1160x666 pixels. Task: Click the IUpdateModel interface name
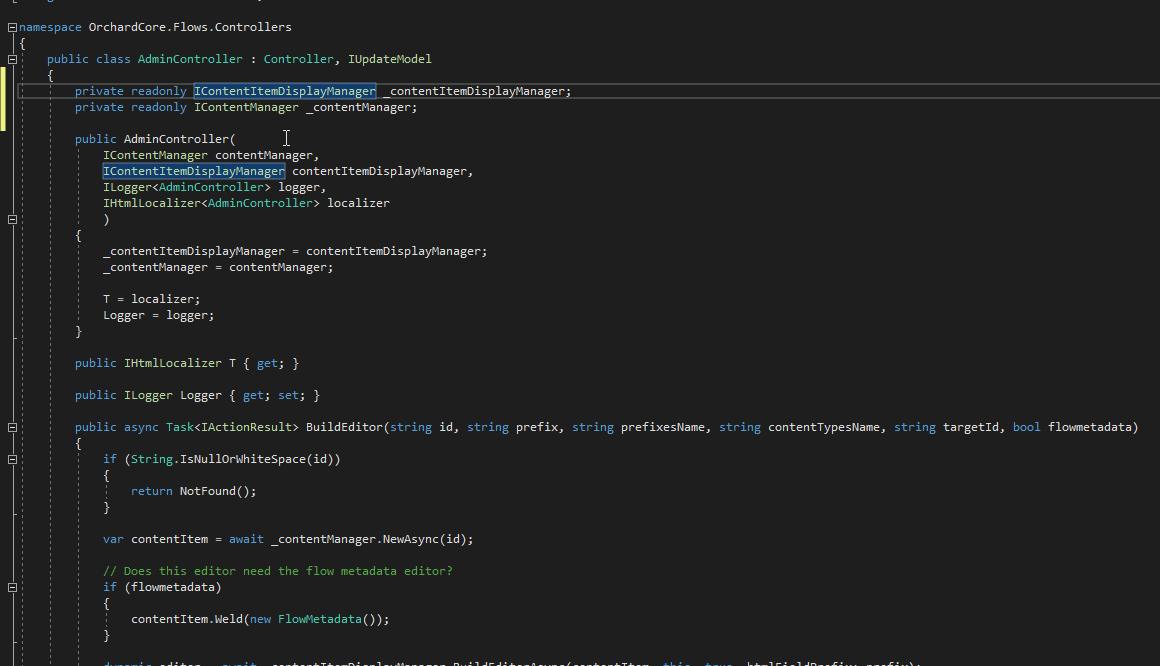click(x=390, y=58)
